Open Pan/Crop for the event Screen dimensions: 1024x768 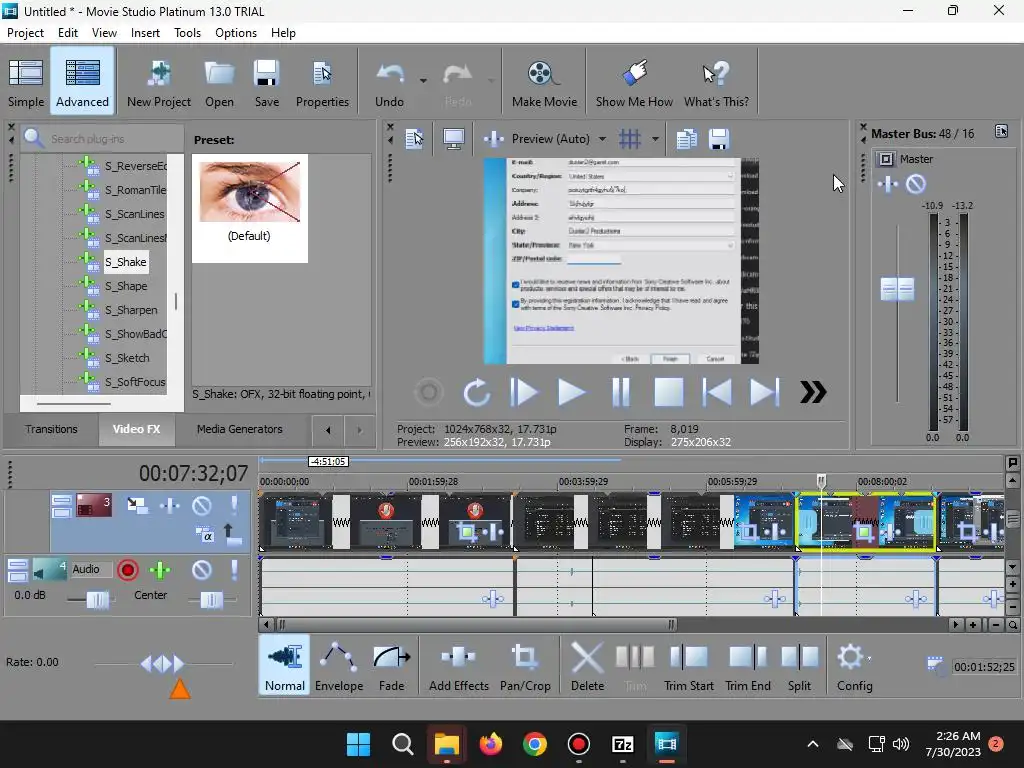525,666
